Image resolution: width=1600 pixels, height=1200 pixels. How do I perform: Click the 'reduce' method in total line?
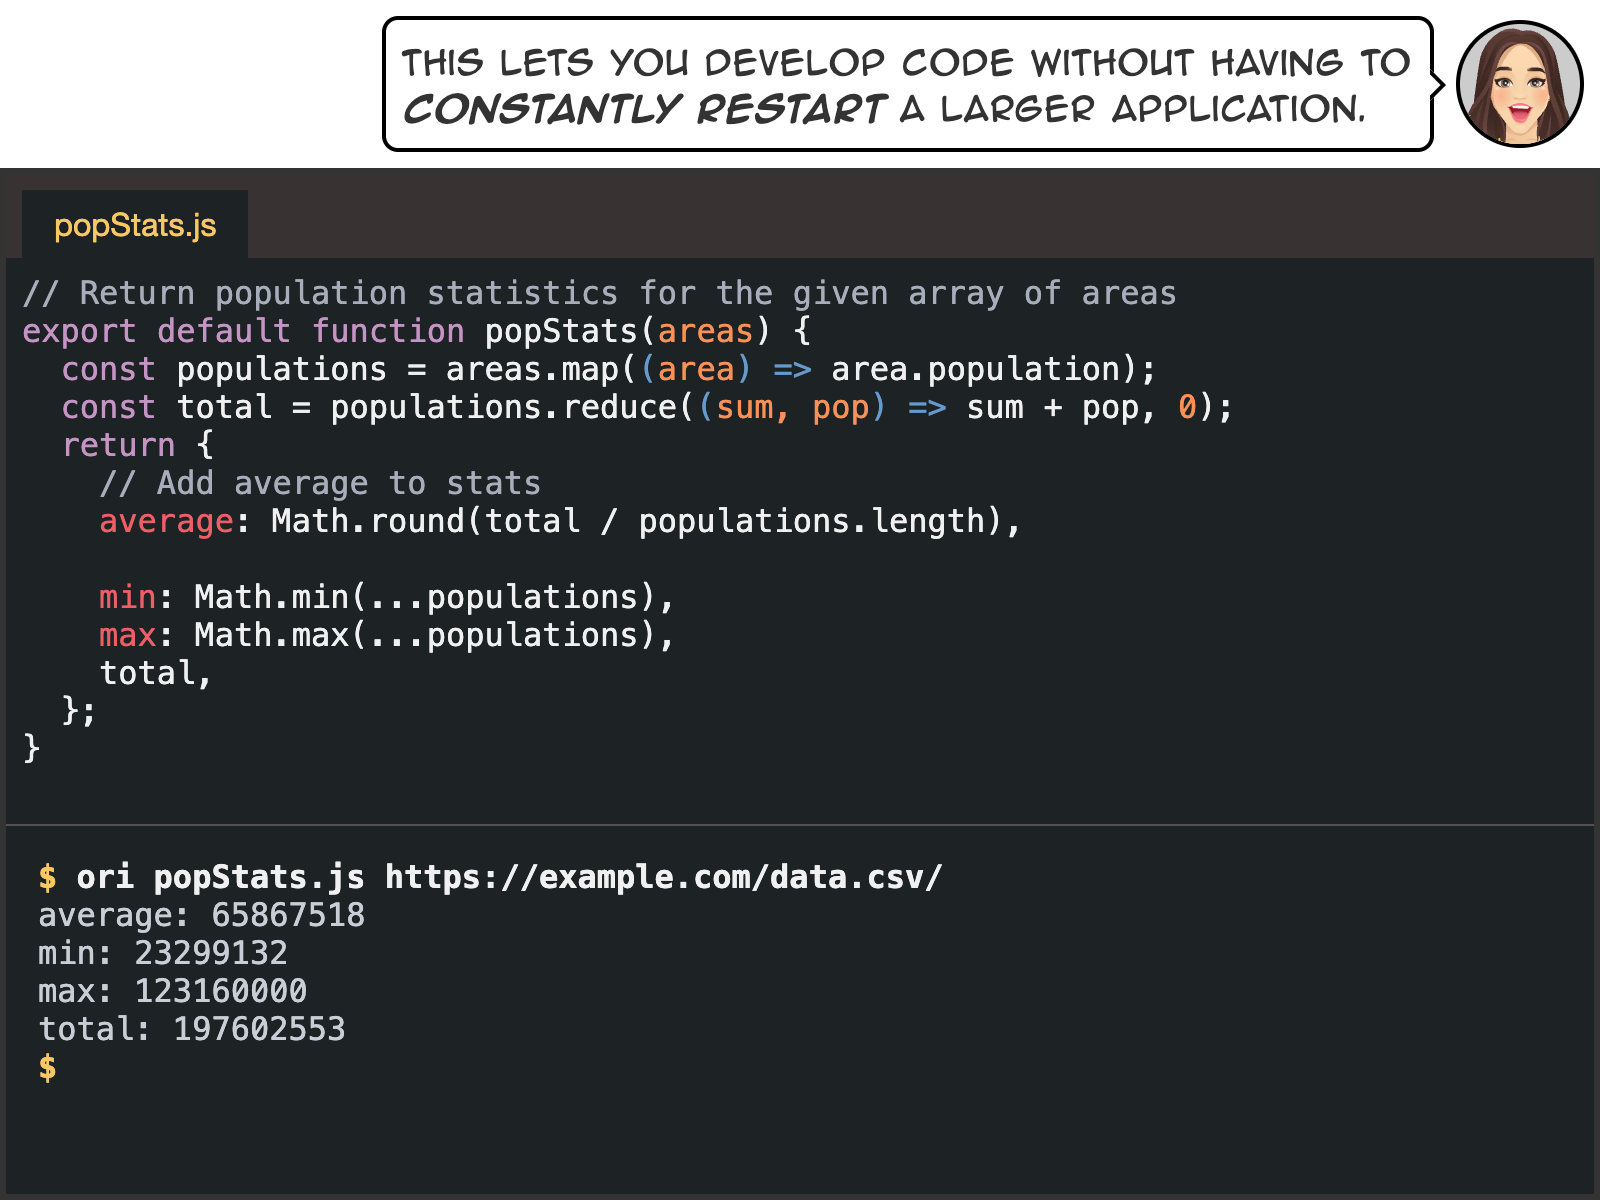(x=619, y=407)
